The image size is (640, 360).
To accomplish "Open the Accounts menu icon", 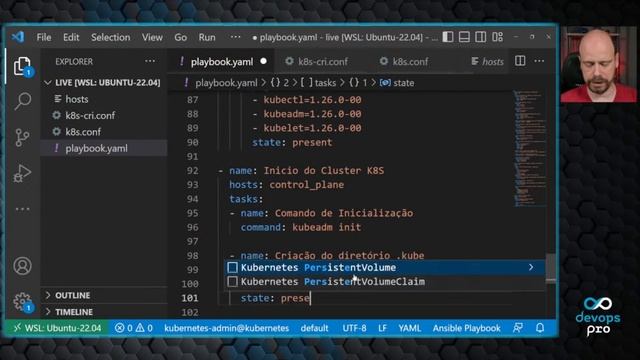I will coord(22,266).
